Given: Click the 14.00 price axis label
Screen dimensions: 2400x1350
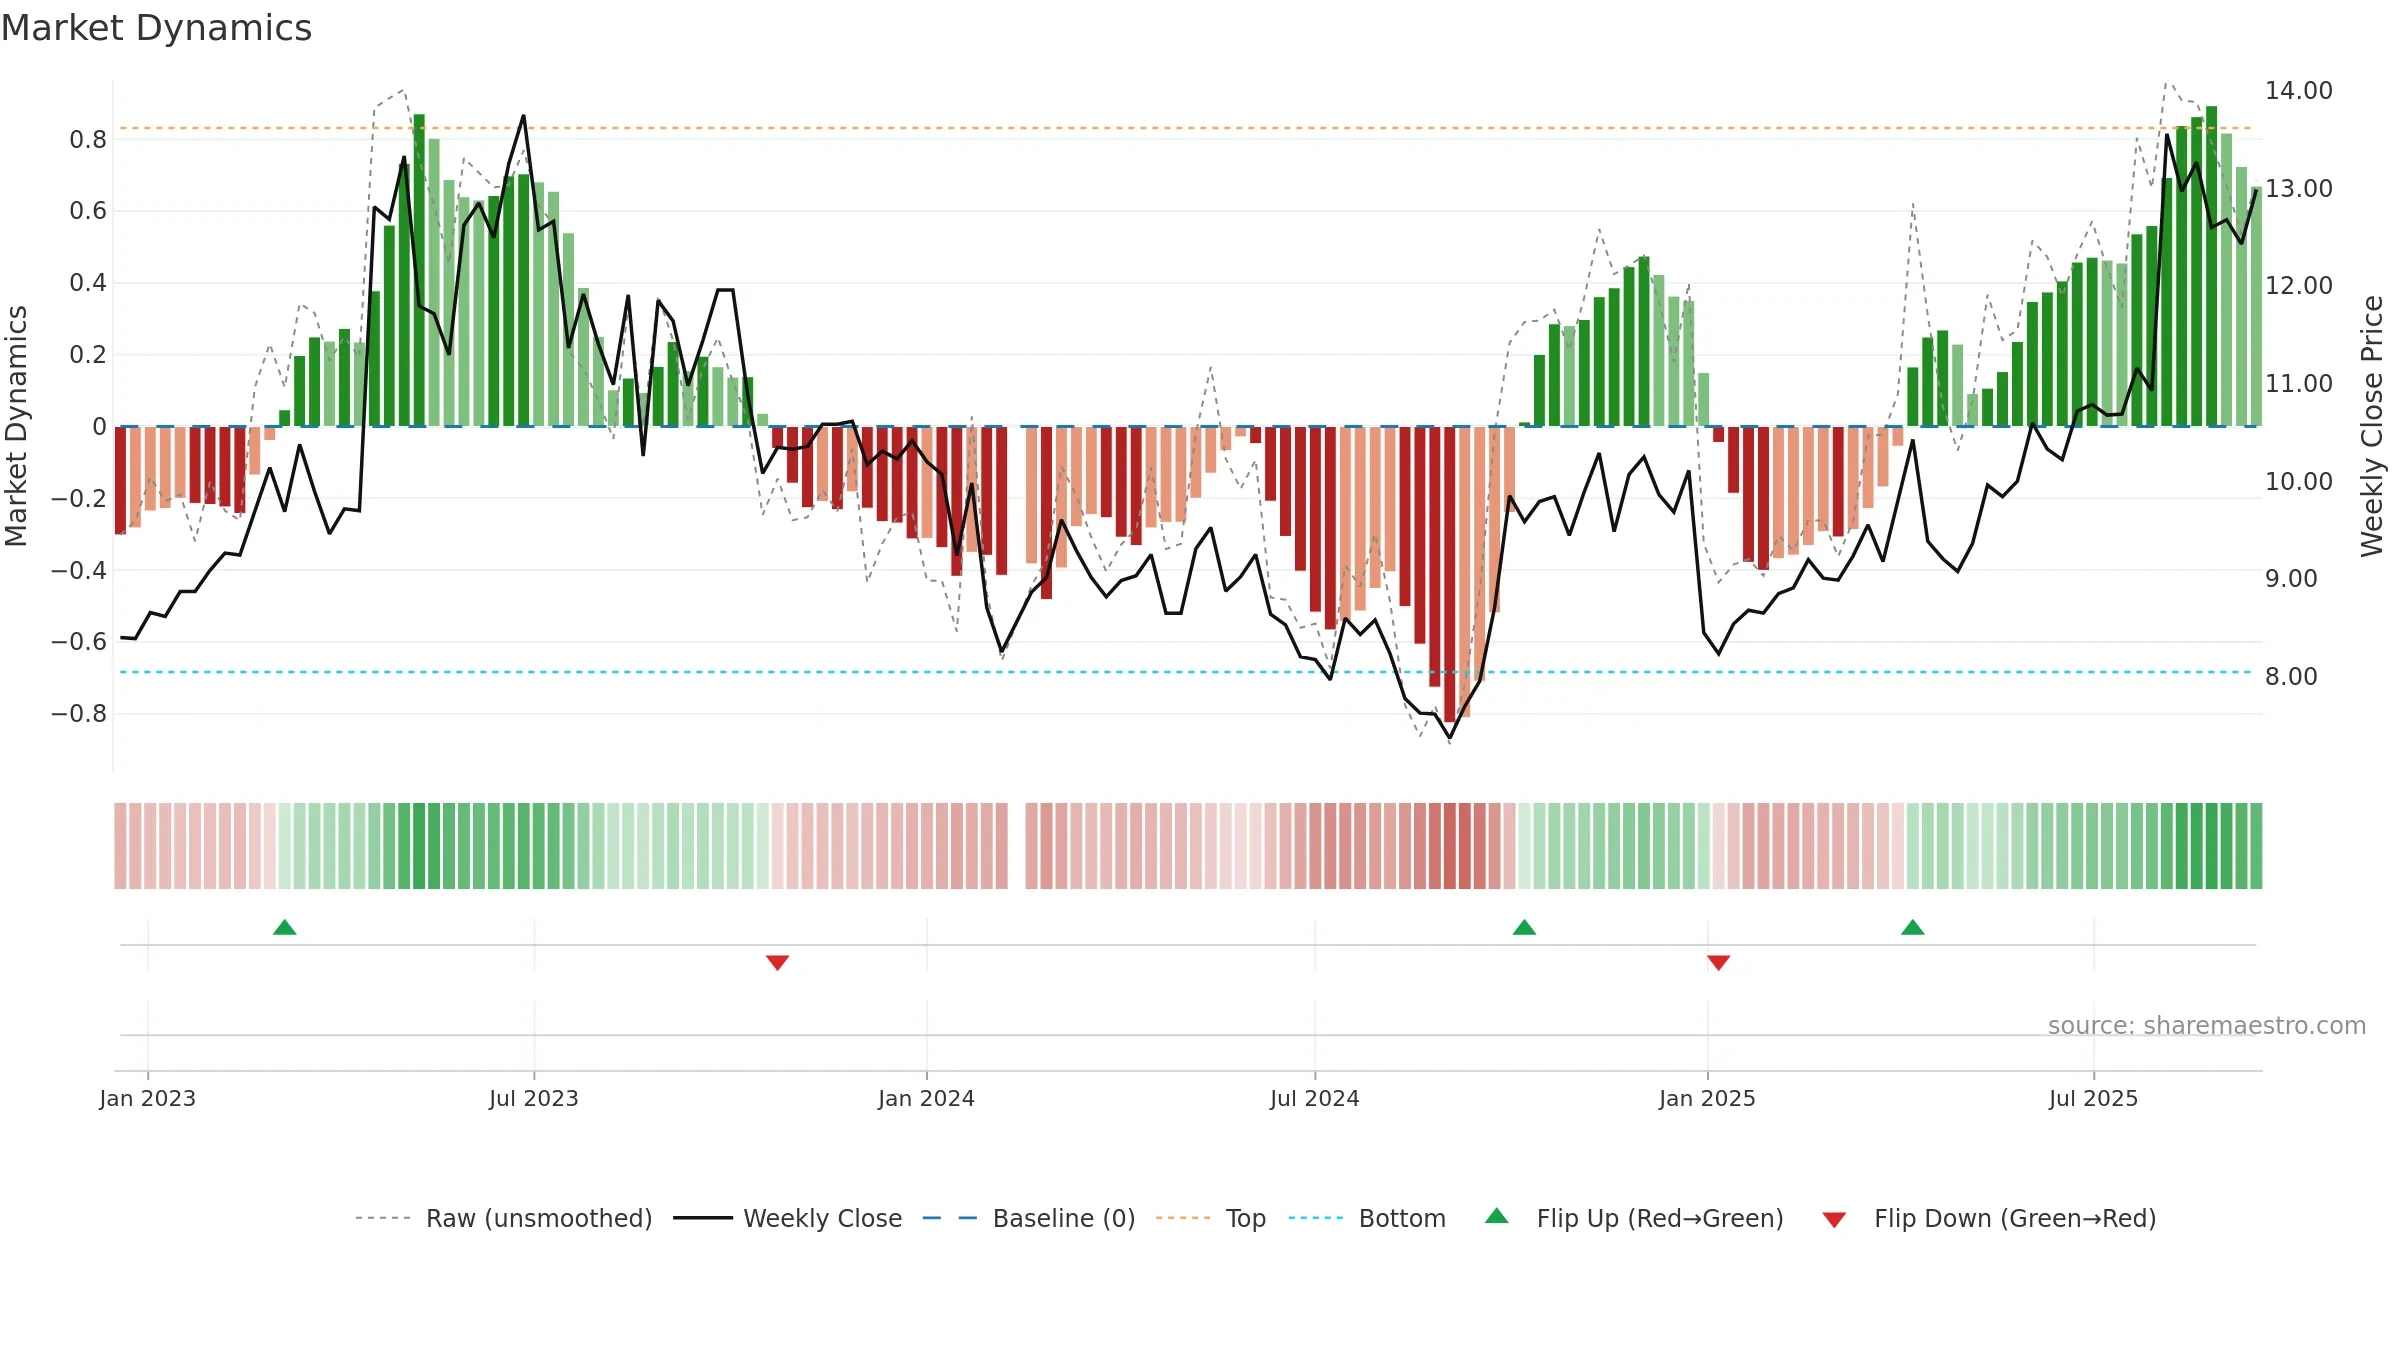Looking at the screenshot, I should [2298, 91].
